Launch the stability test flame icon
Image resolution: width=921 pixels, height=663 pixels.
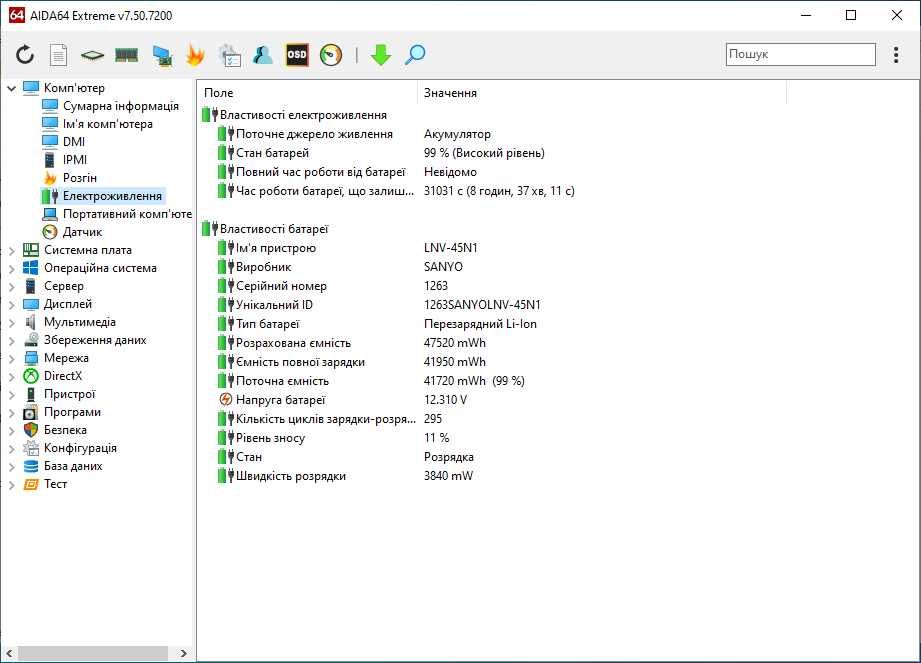coord(195,55)
